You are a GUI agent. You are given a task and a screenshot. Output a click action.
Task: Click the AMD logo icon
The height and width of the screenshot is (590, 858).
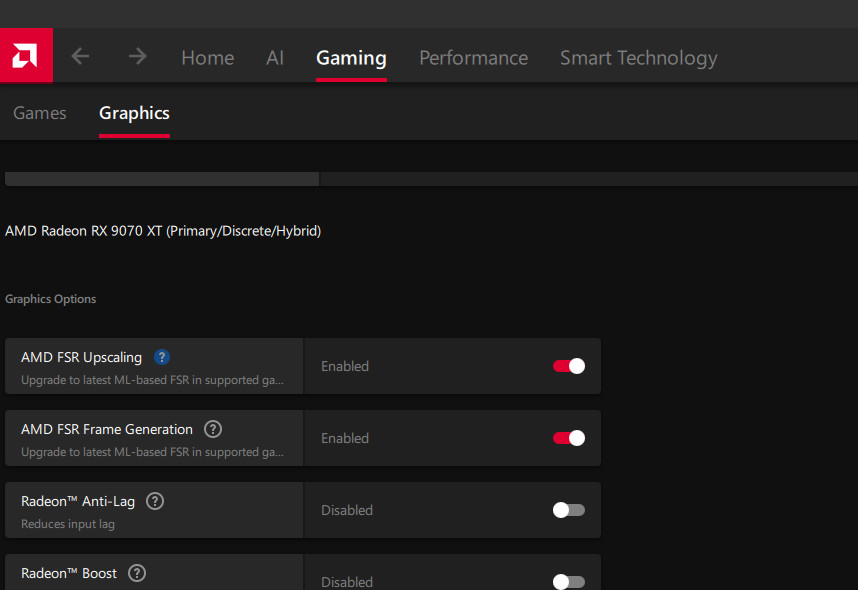26,56
